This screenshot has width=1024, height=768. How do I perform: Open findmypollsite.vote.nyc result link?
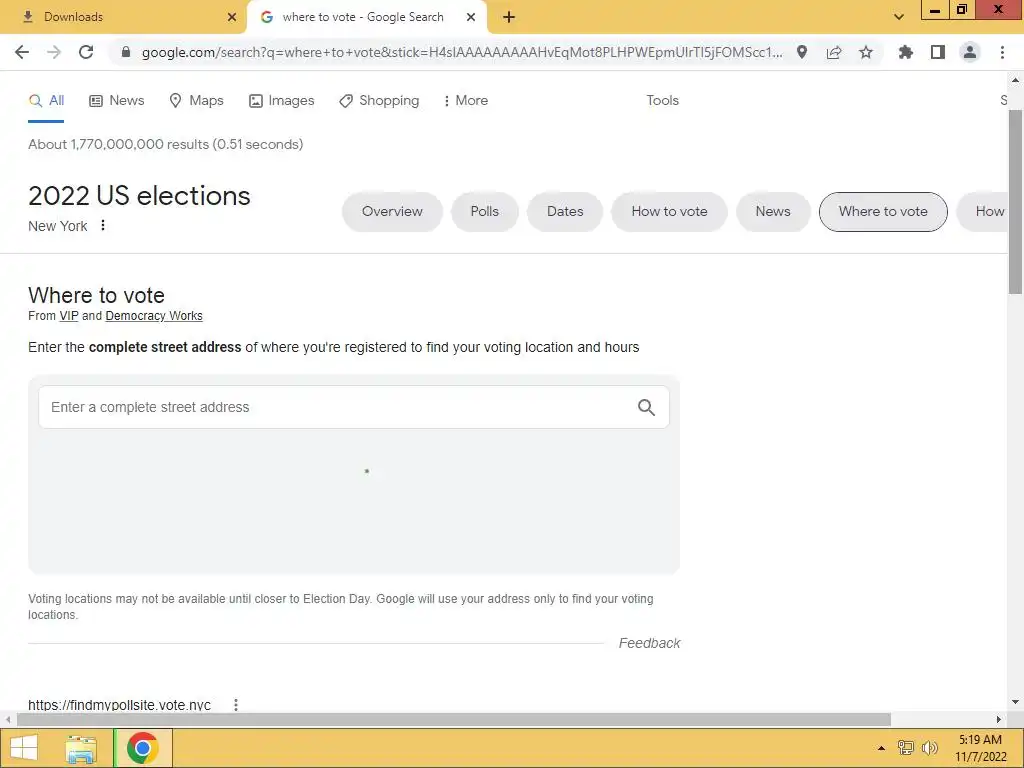pos(120,705)
